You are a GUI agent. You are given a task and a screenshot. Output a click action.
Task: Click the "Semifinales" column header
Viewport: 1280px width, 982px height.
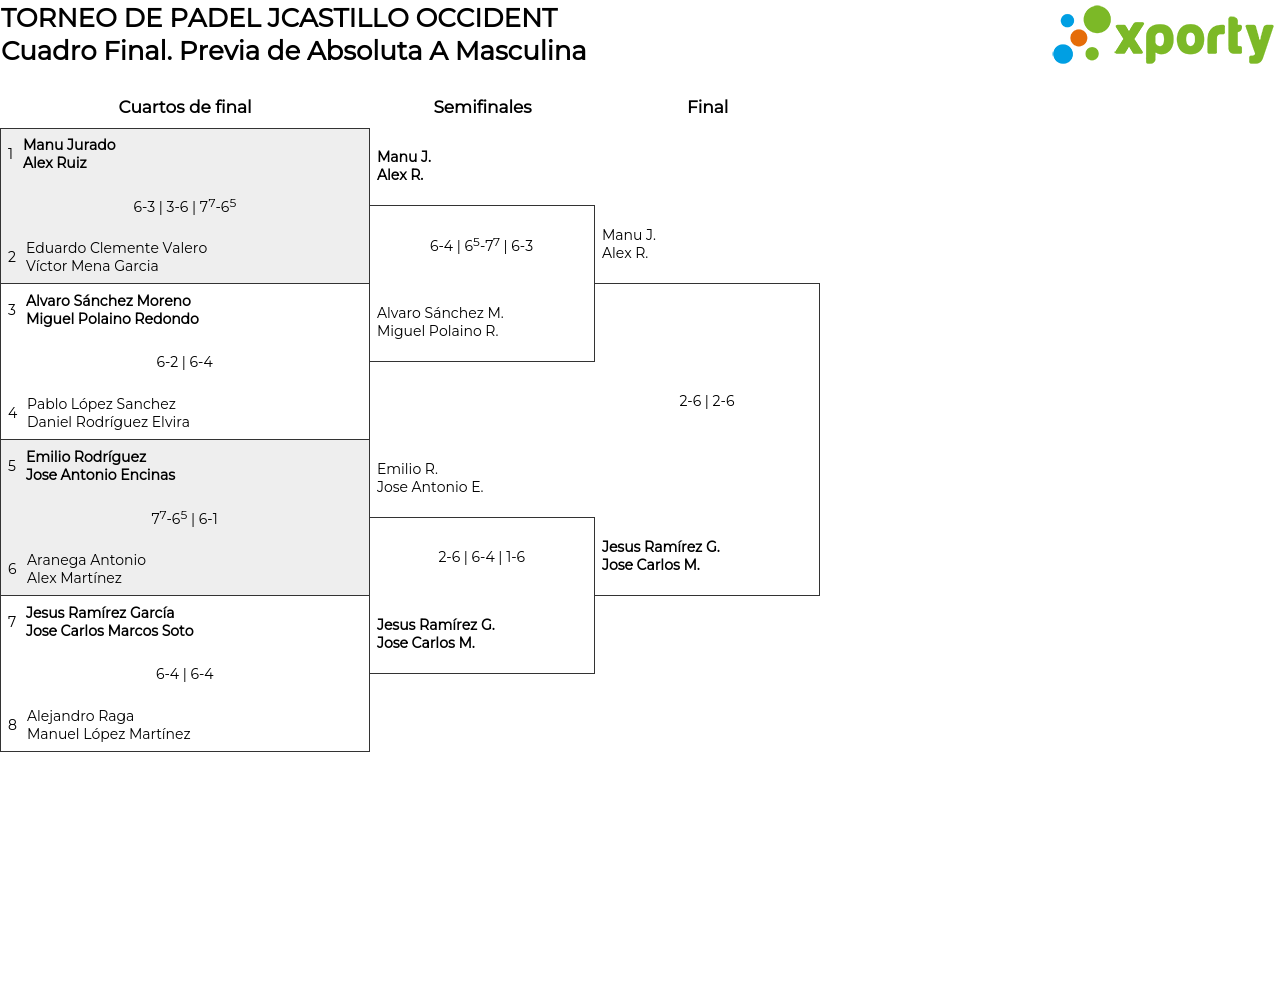click(x=482, y=107)
